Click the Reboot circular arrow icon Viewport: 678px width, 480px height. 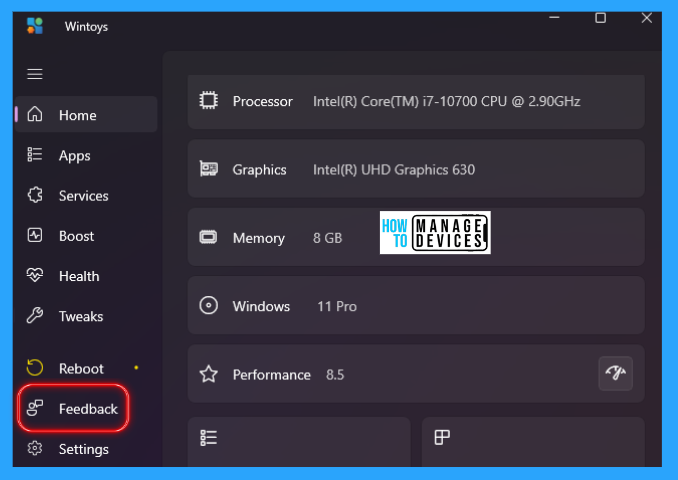[x=35, y=368]
